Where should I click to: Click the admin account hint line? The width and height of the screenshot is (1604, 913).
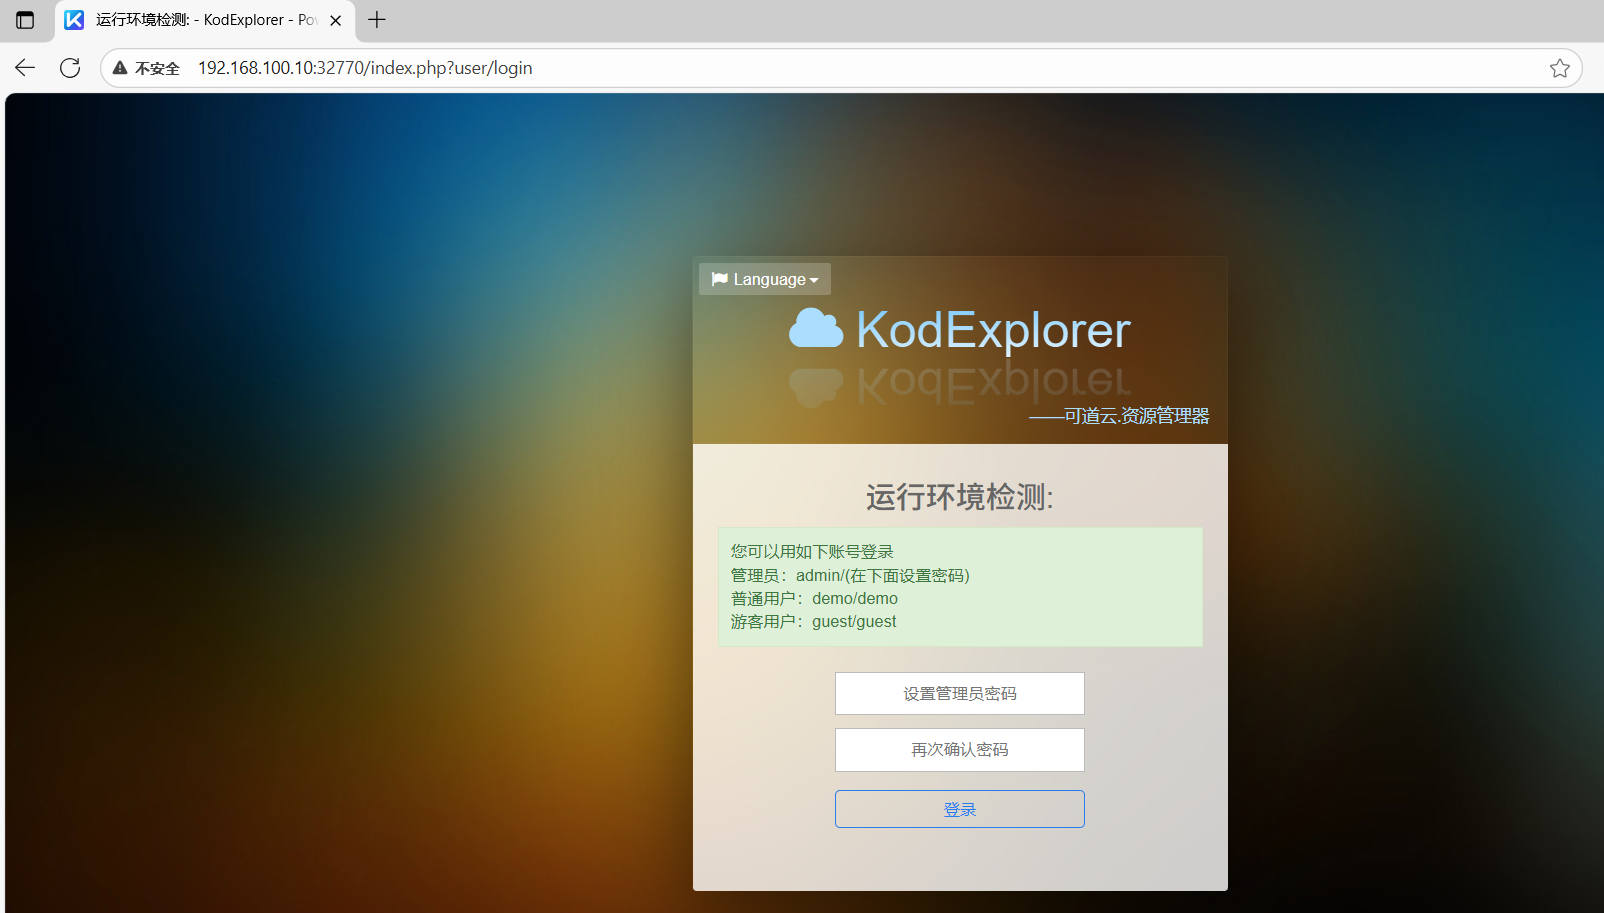click(x=850, y=575)
